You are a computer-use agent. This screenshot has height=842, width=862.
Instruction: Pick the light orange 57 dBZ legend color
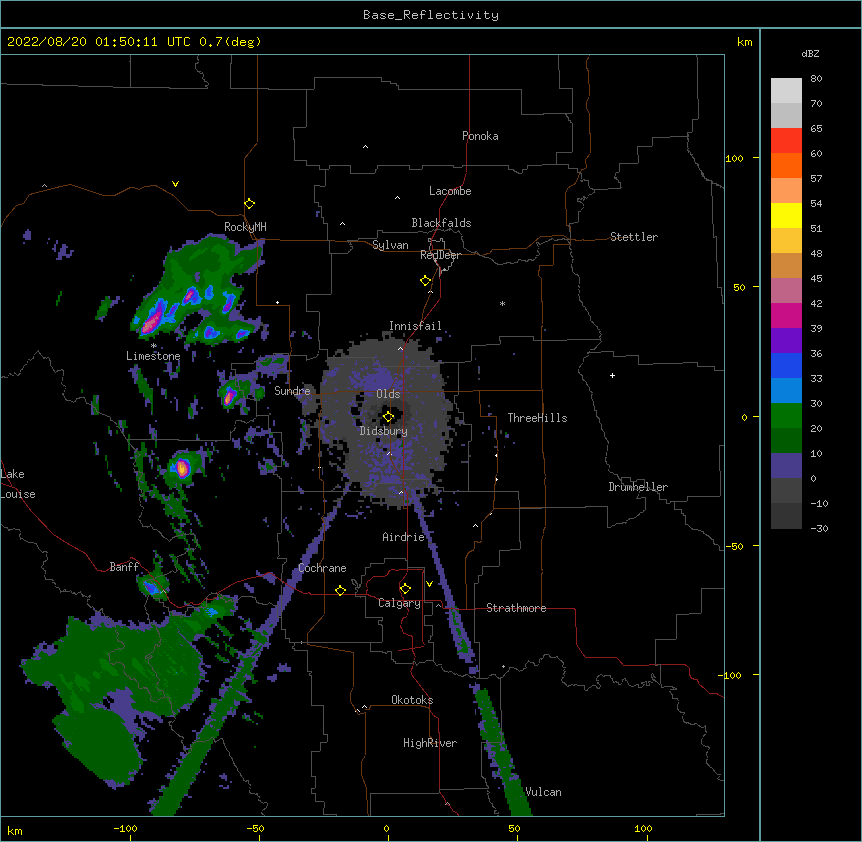tap(786, 191)
